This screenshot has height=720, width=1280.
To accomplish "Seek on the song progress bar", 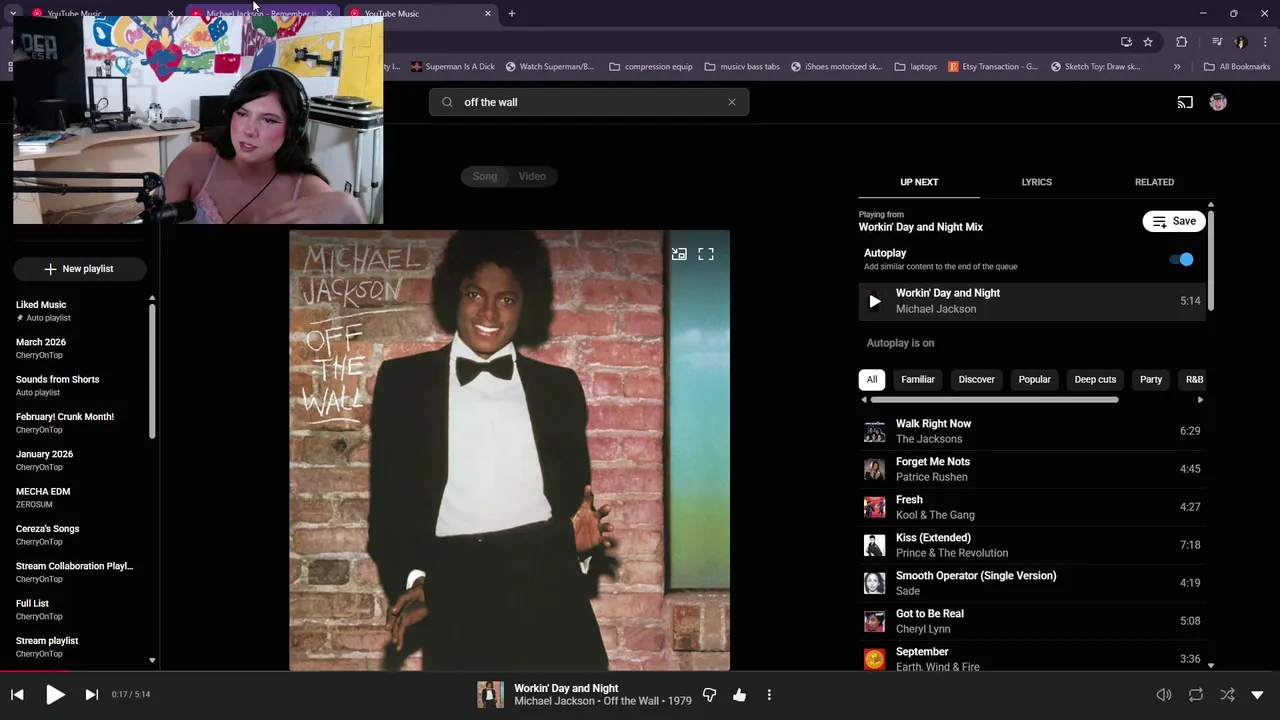I will (x=640, y=672).
